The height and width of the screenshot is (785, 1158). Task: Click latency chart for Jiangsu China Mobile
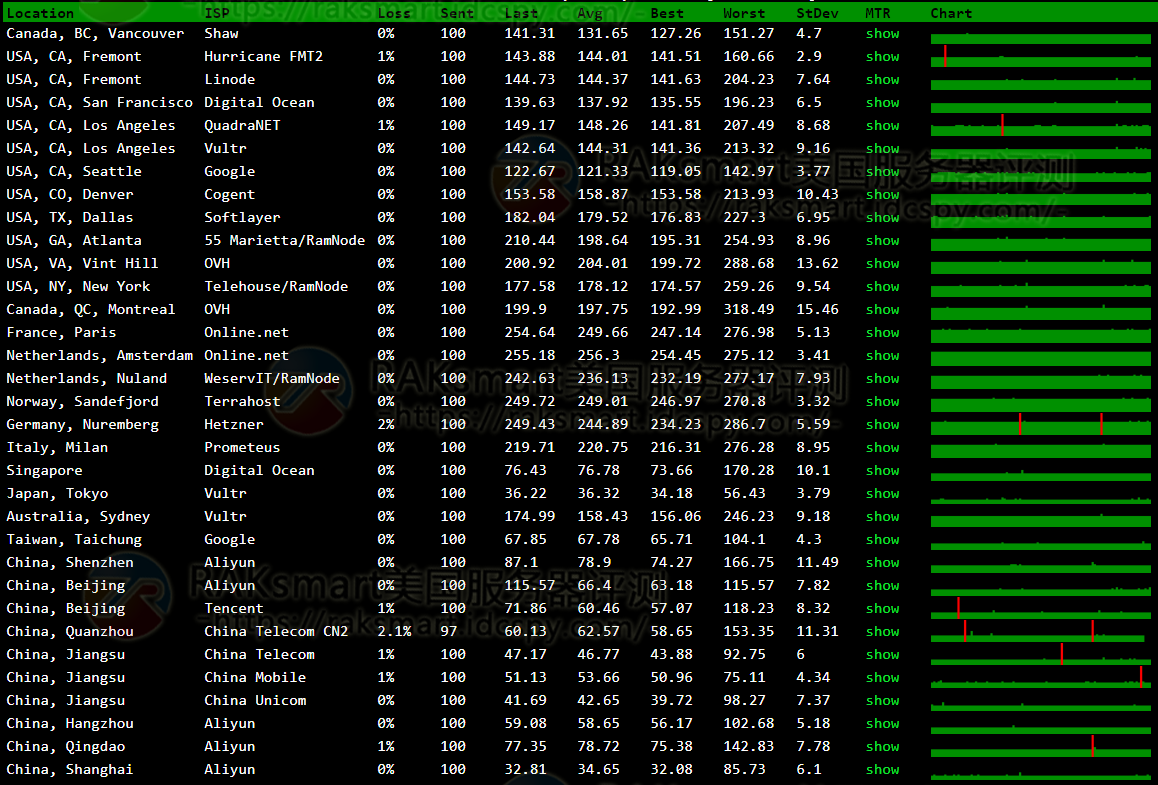tap(1041, 677)
